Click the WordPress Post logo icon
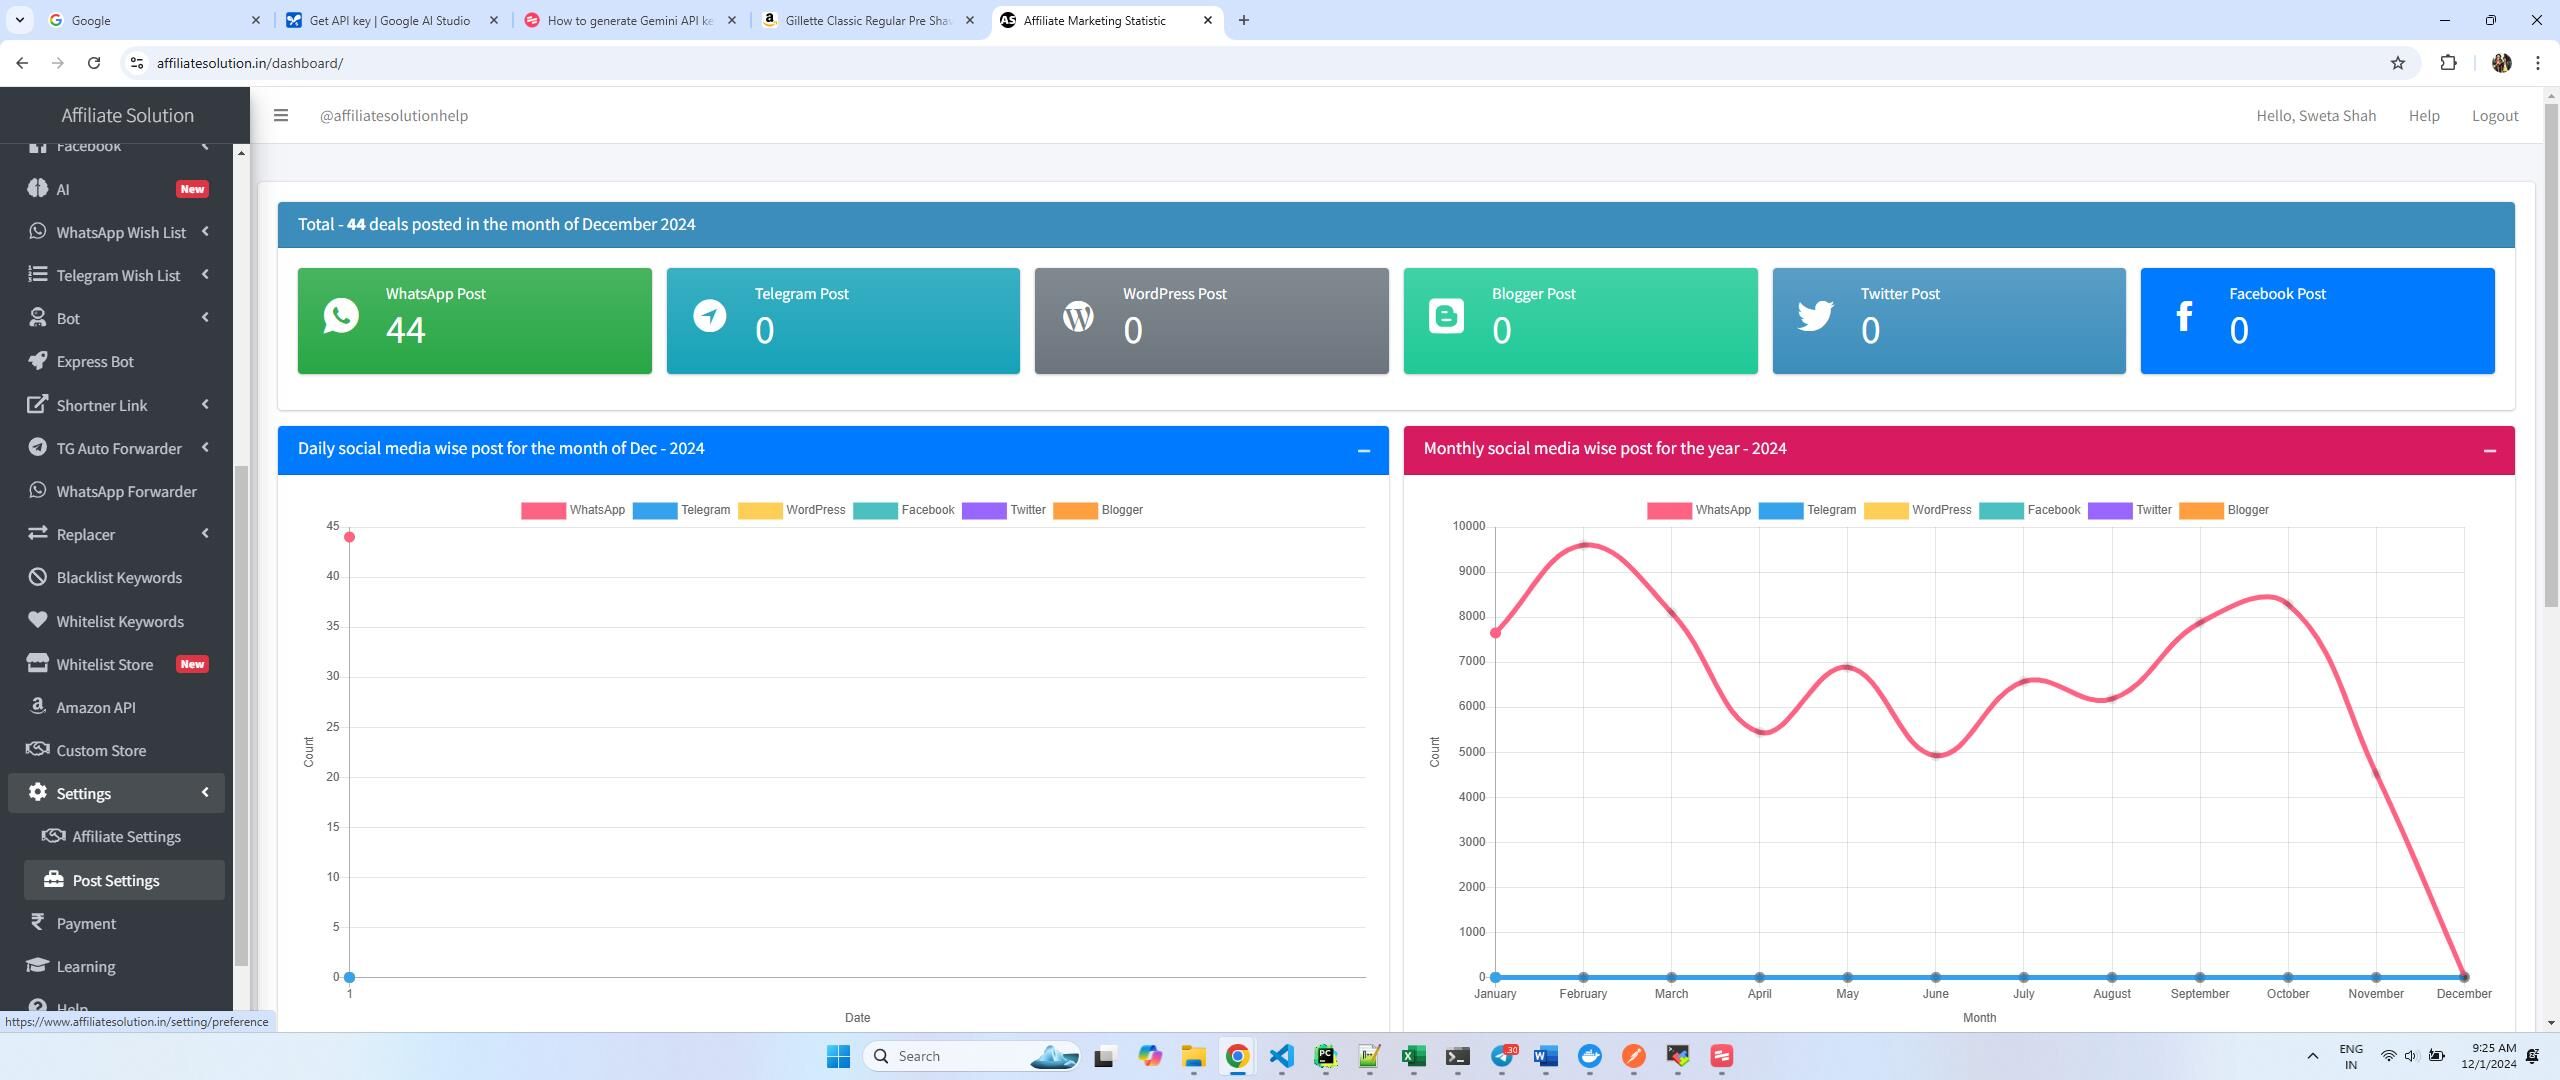 [1078, 317]
